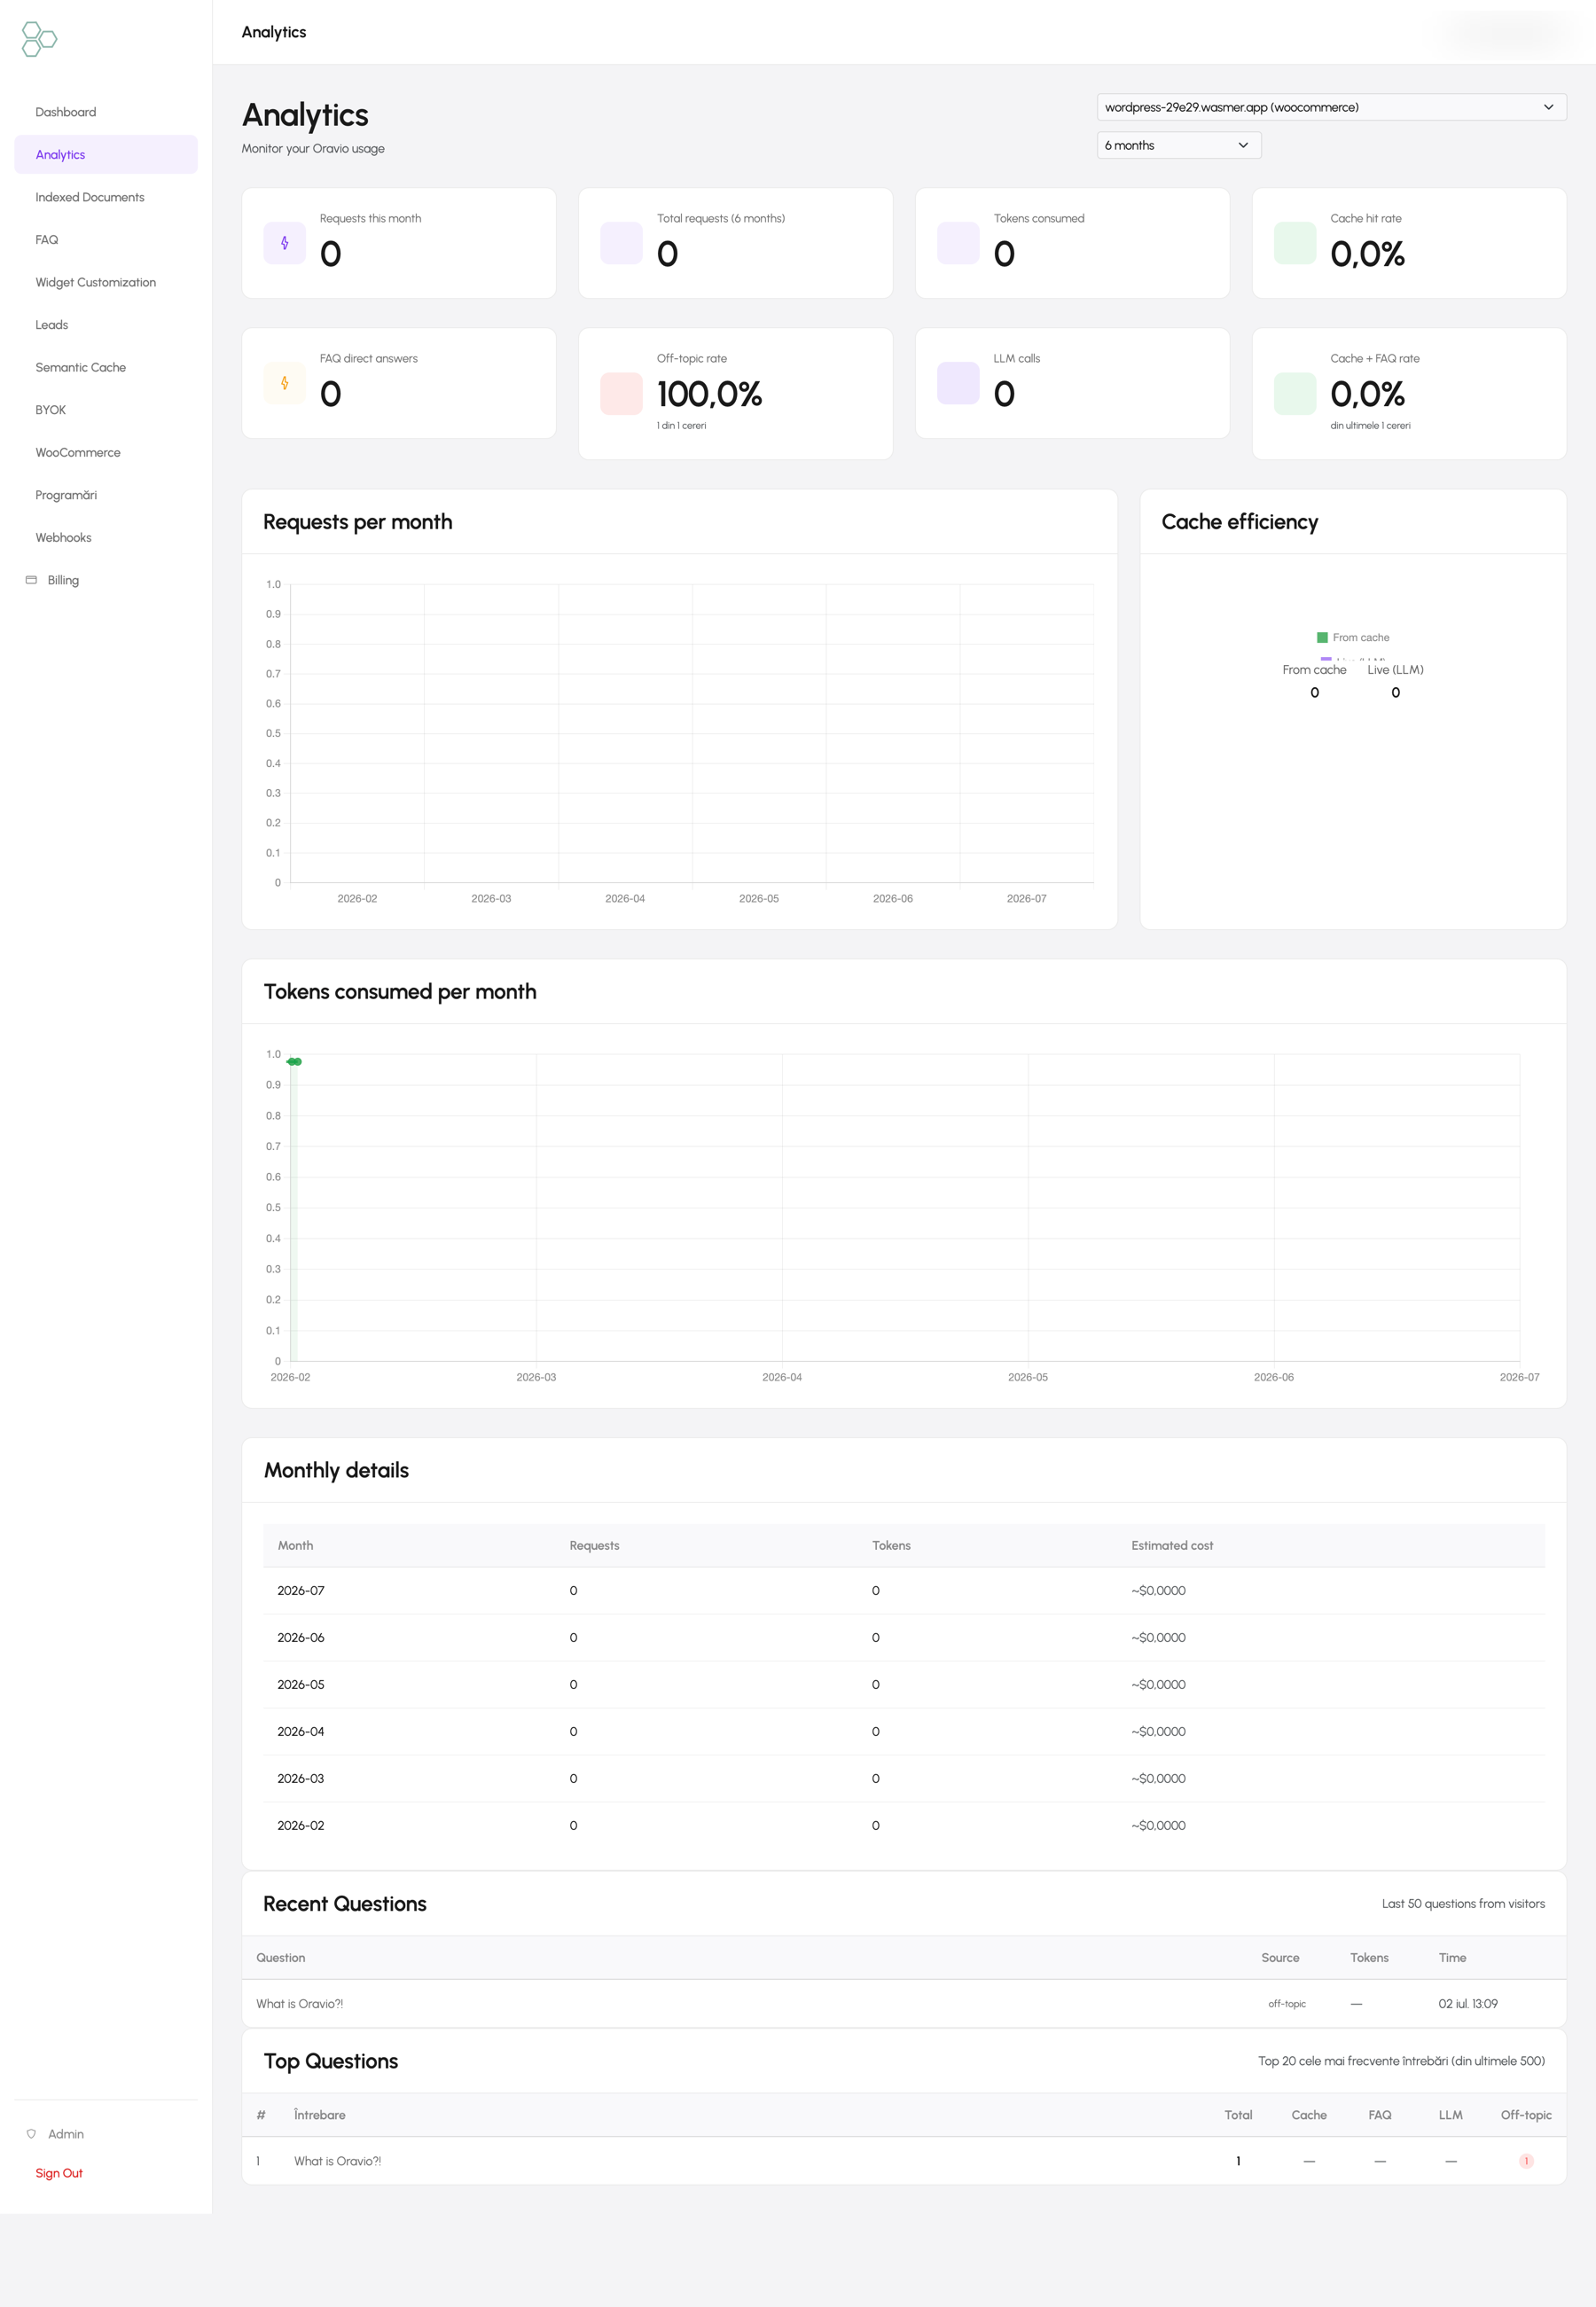Click the 2026-03 row in Monthly details
Screen dimensions: 1596x2307
click(904, 1778)
